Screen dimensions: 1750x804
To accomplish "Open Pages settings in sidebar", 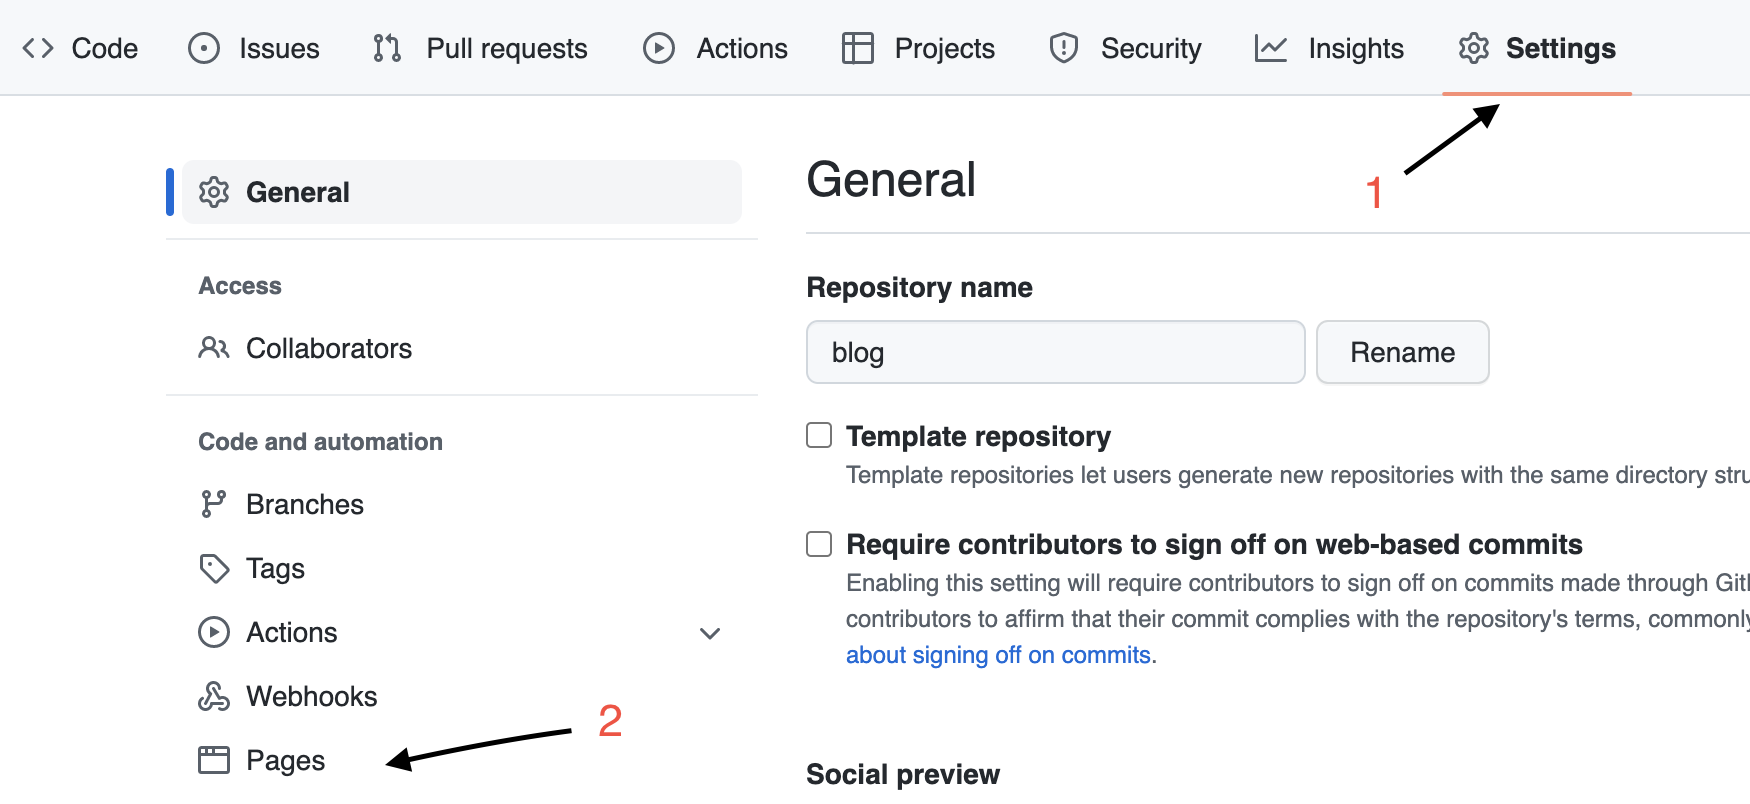I will pyautogui.click(x=285, y=760).
